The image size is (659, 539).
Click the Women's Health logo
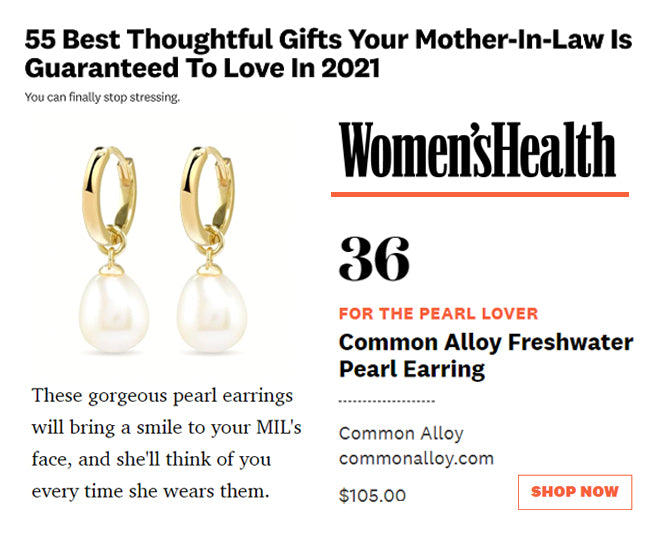[x=477, y=150]
